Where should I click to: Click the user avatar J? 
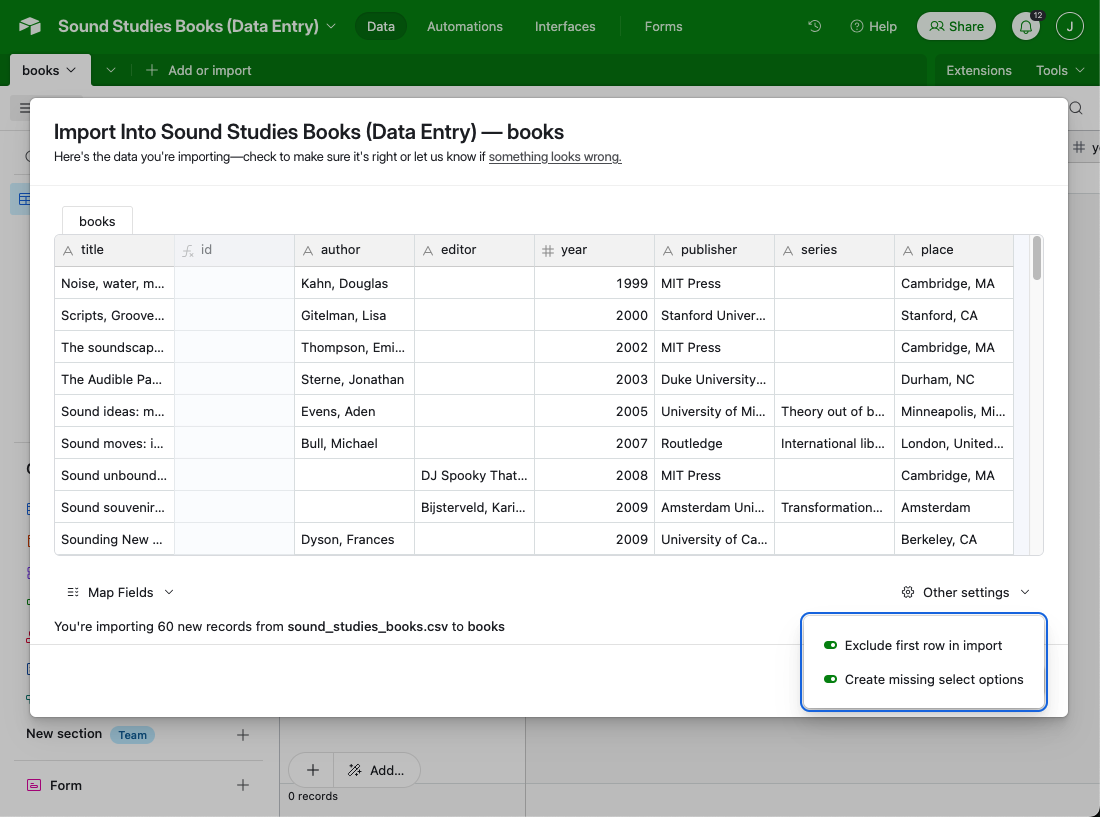point(1069,26)
